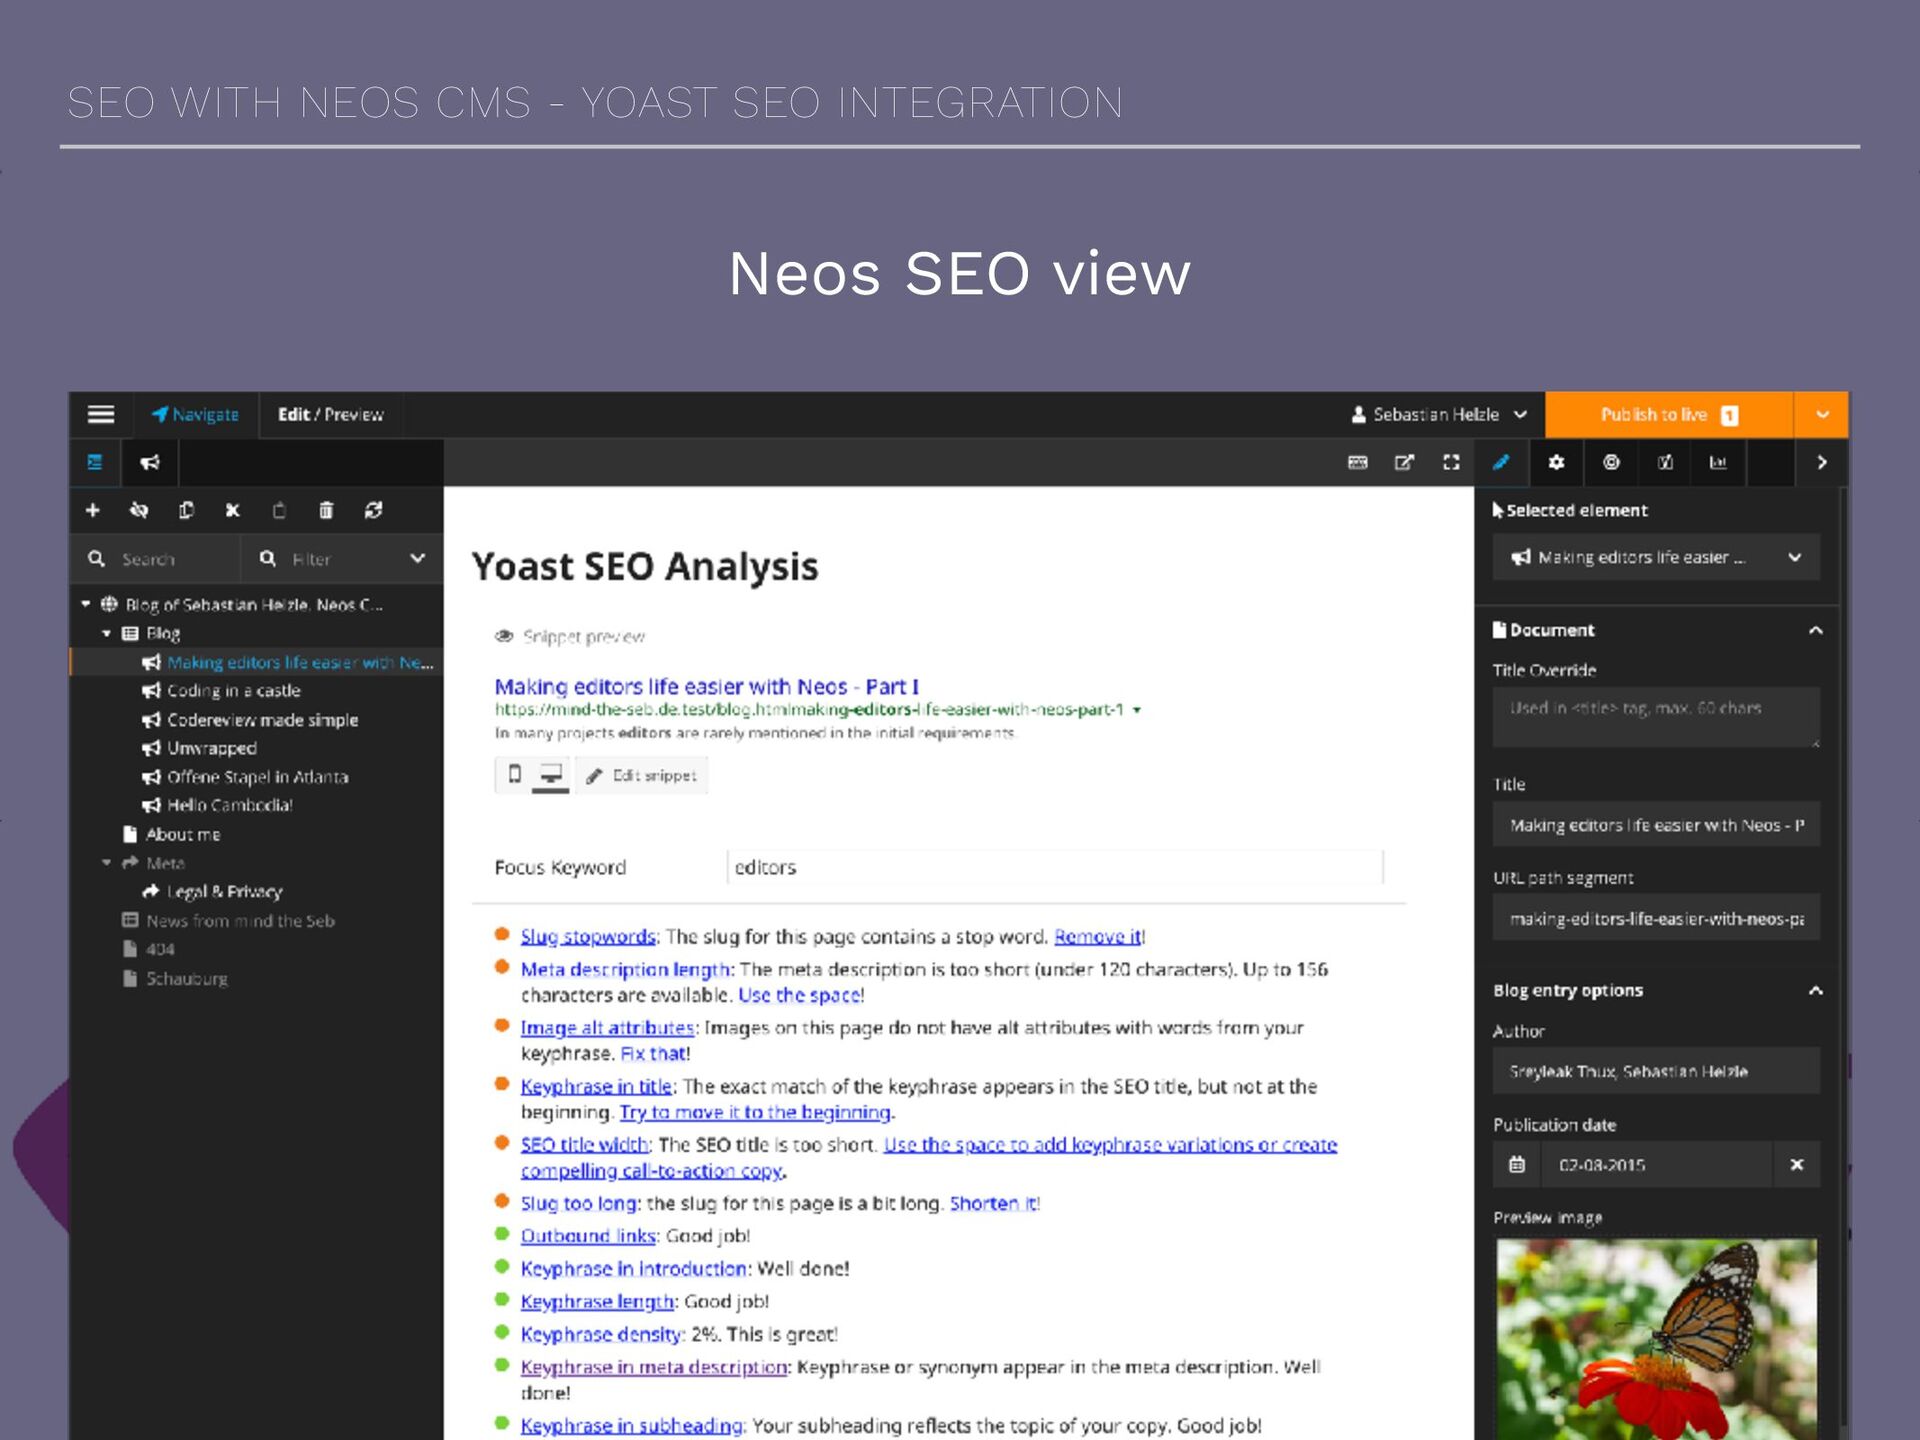1920x1440 pixels.
Task: Open Keyphrase density link
Action: (601, 1334)
